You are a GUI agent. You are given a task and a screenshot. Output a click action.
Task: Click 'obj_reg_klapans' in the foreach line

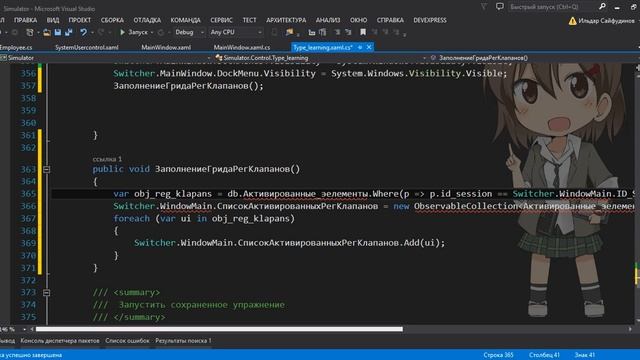pos(251,218)
